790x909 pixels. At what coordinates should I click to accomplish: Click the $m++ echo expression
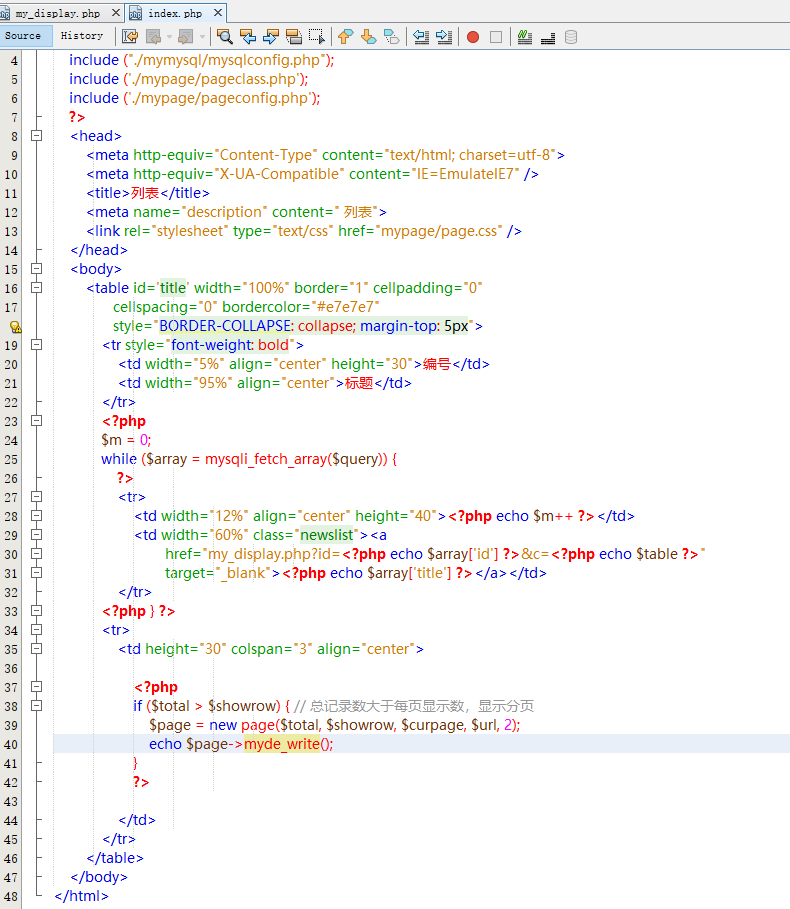click(x=522, y=516)
